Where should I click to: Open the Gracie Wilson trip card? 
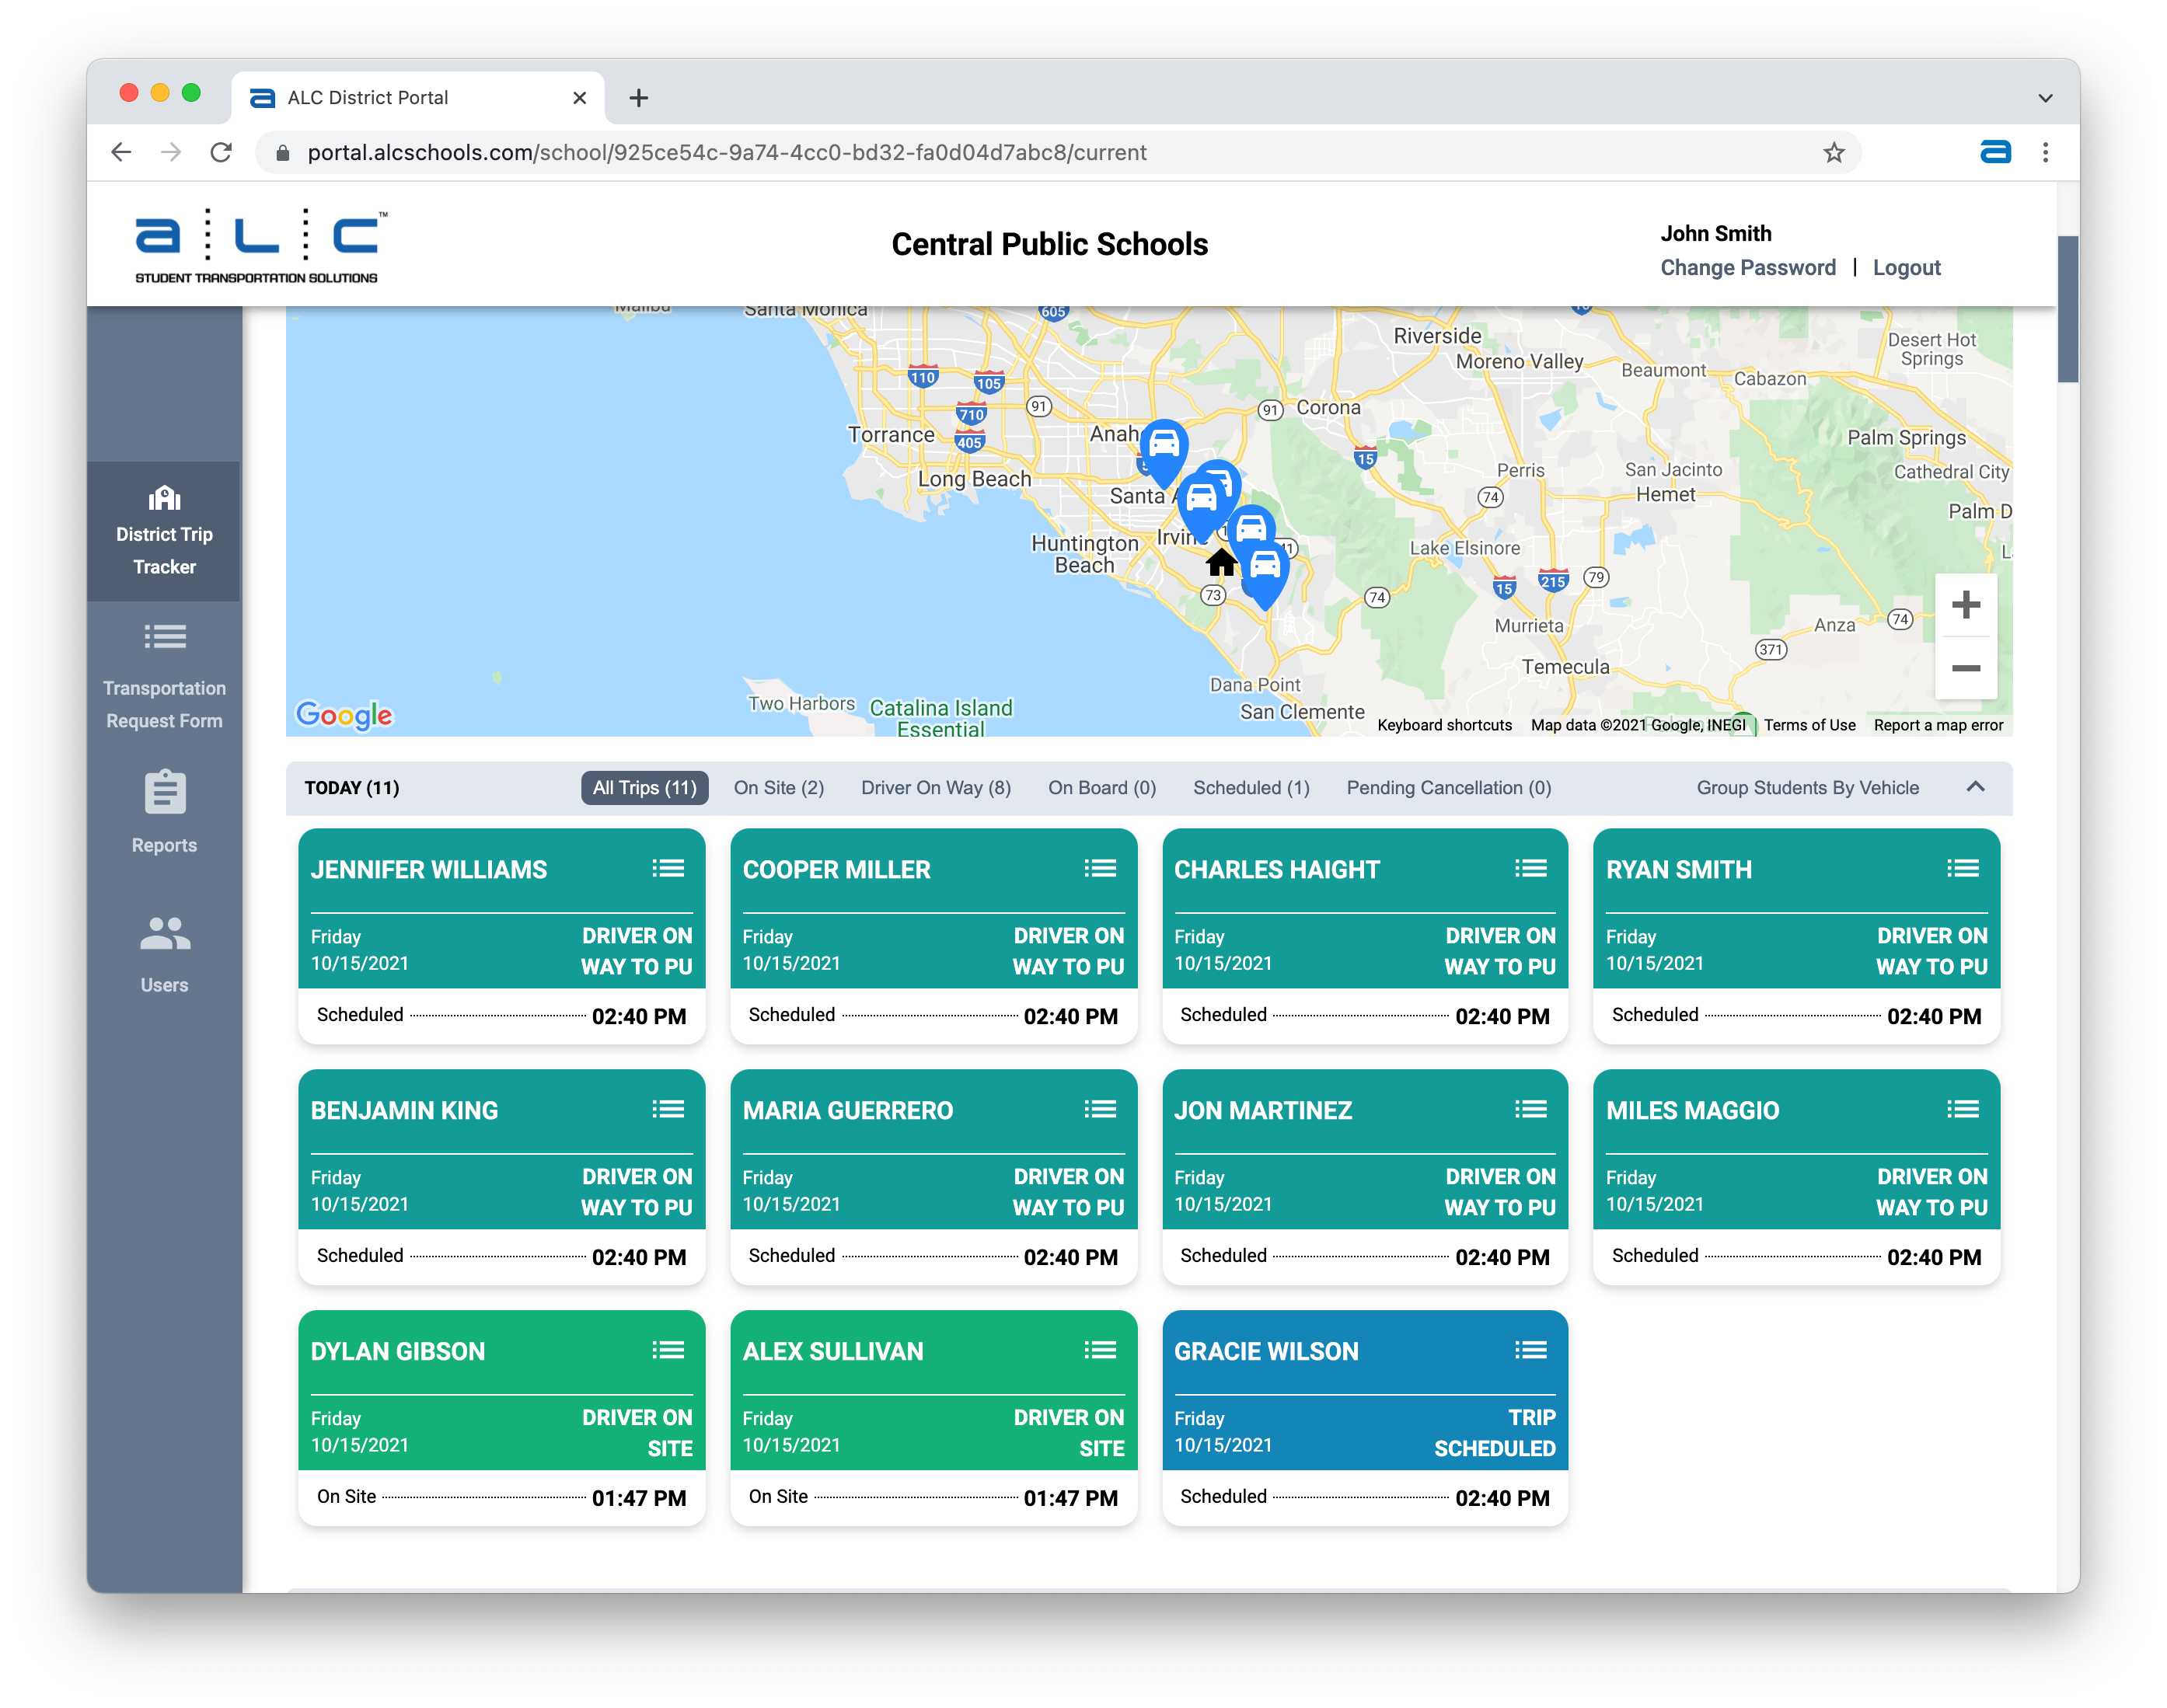[x=1365, y=1418]
